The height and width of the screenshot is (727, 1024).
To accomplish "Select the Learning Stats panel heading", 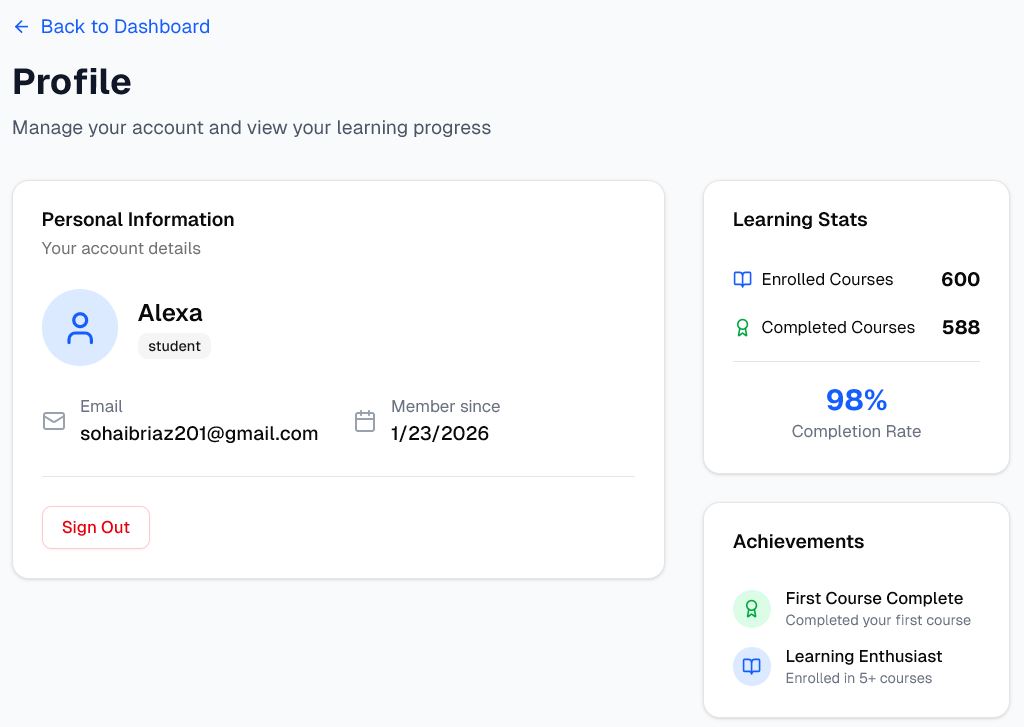I will click(799, 220).
